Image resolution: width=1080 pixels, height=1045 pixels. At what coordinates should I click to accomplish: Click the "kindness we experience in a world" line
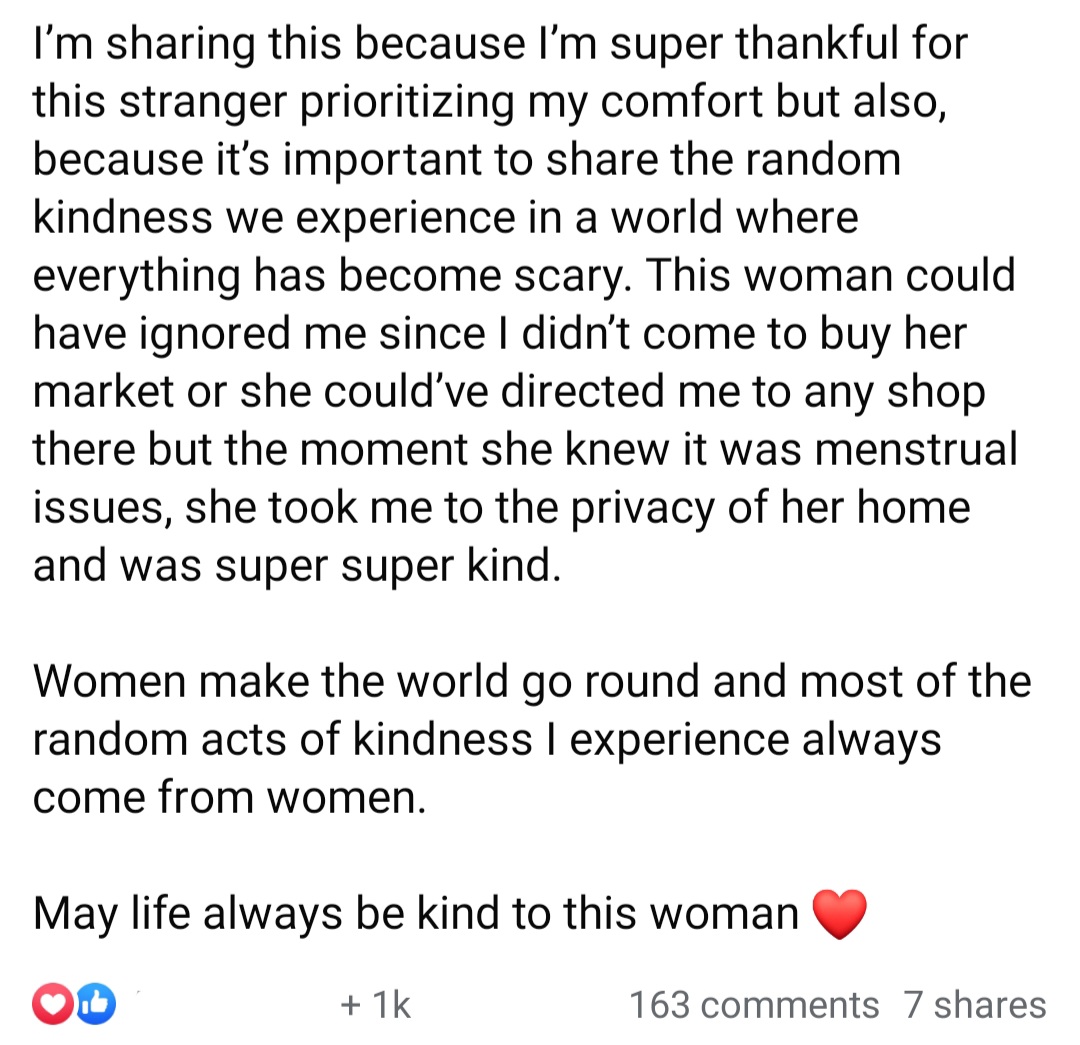coord(446,217)
